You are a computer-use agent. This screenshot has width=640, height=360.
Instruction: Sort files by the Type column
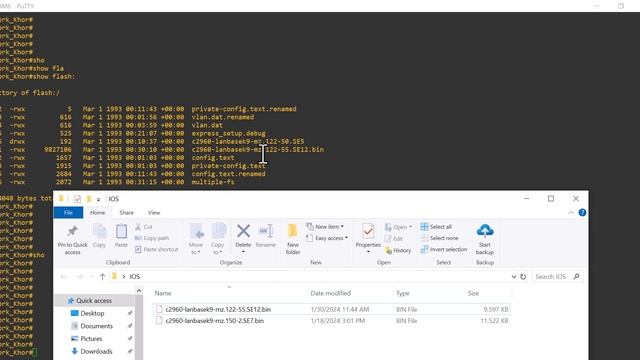[402, 293]
